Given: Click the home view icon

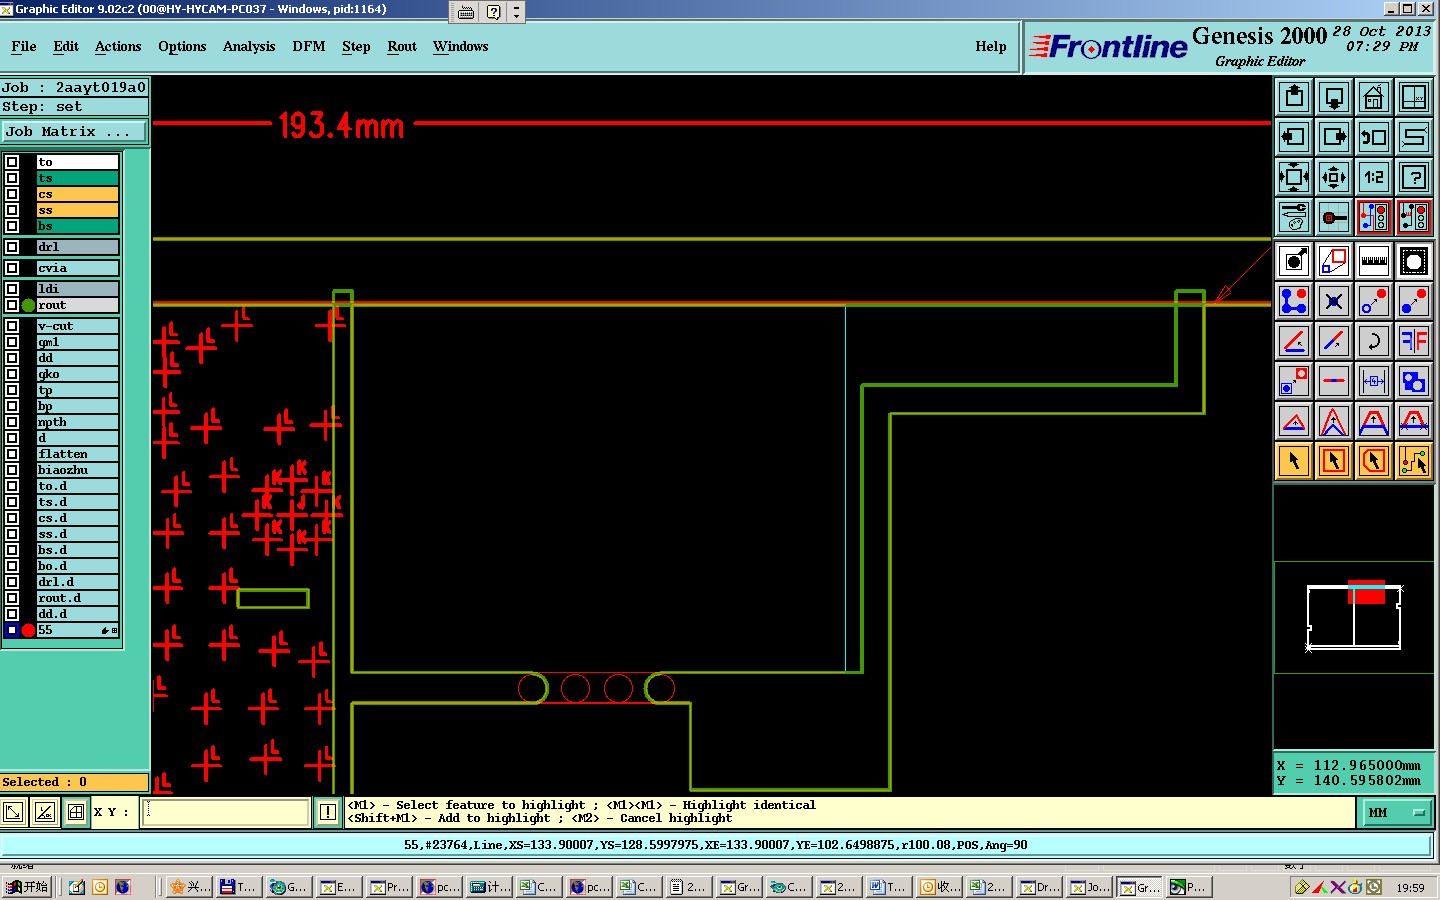Looking at the screenshot, I should pos(1374,97).
